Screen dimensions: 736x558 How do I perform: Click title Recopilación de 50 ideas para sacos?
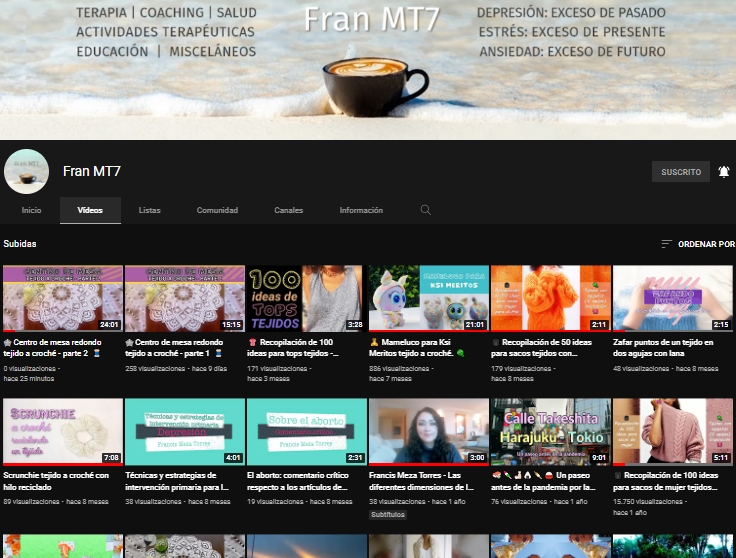[x=542, y=348]
